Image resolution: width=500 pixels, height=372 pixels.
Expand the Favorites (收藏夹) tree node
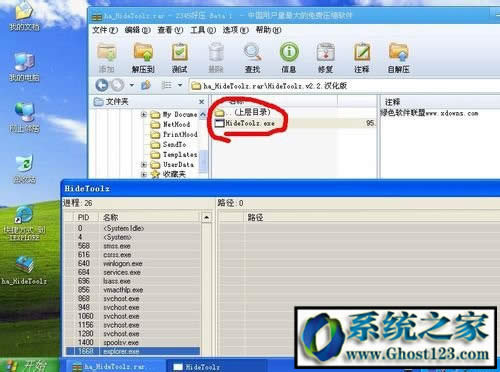click(144, 174)
